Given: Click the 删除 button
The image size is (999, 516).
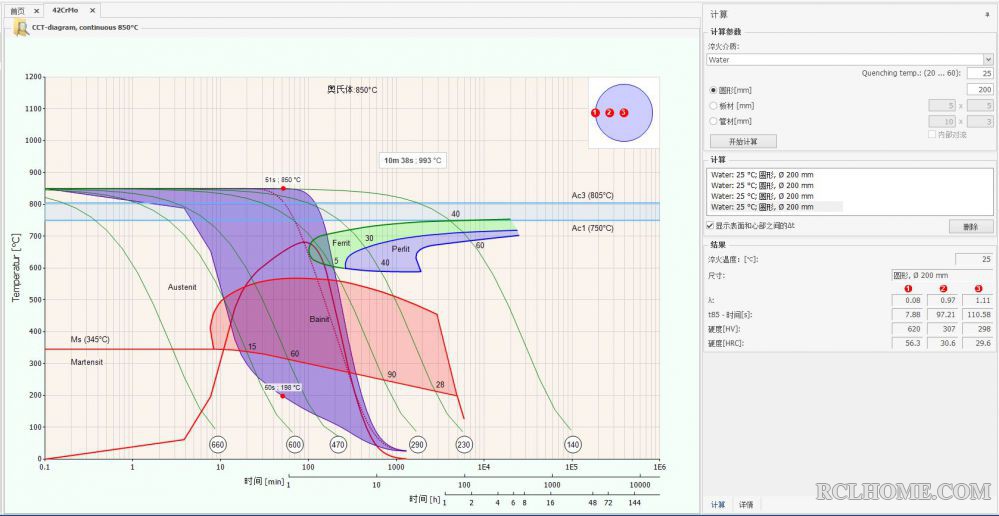Looking at the screenshot, I should click(971, 227).
